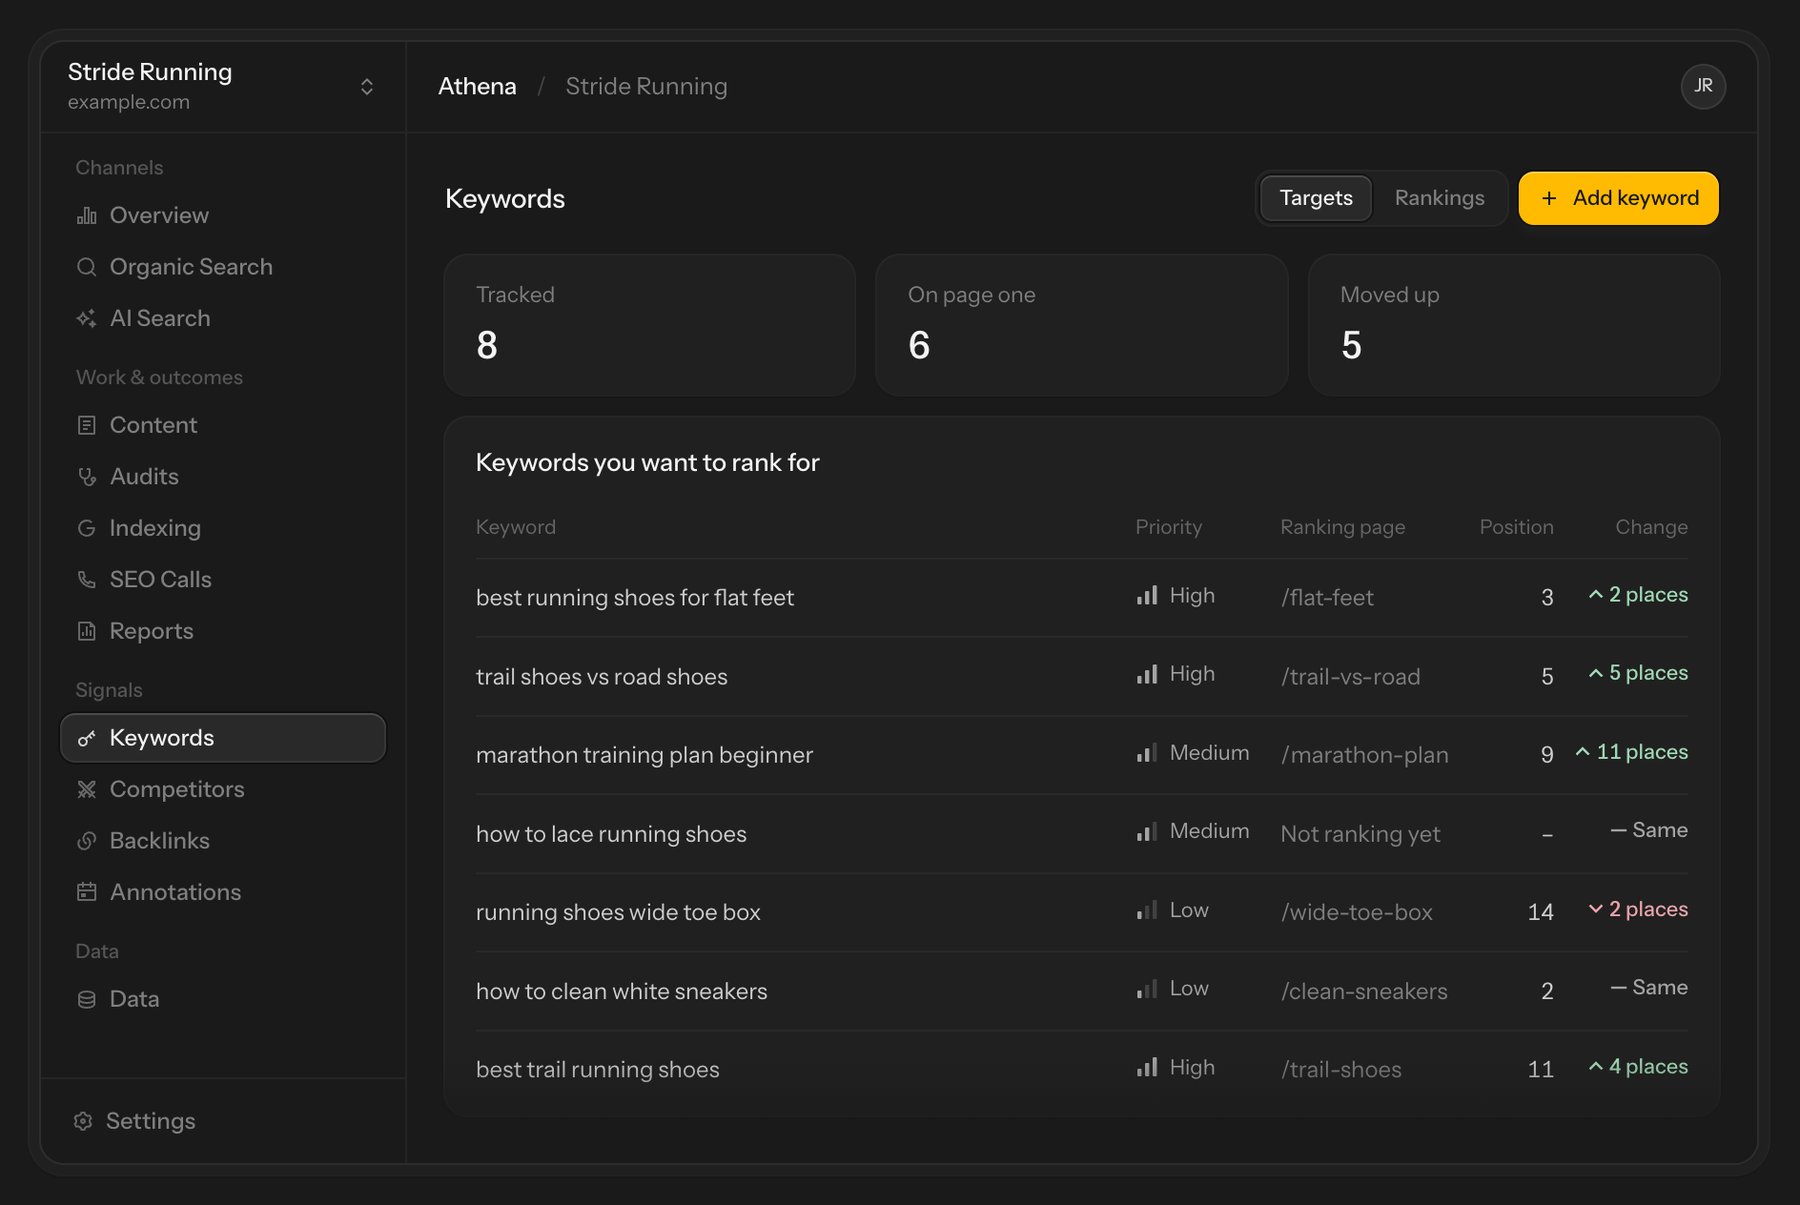The image size is (1800, 1205).
Task: Click the Indexing Google icon
Action: tap(87, 528)
